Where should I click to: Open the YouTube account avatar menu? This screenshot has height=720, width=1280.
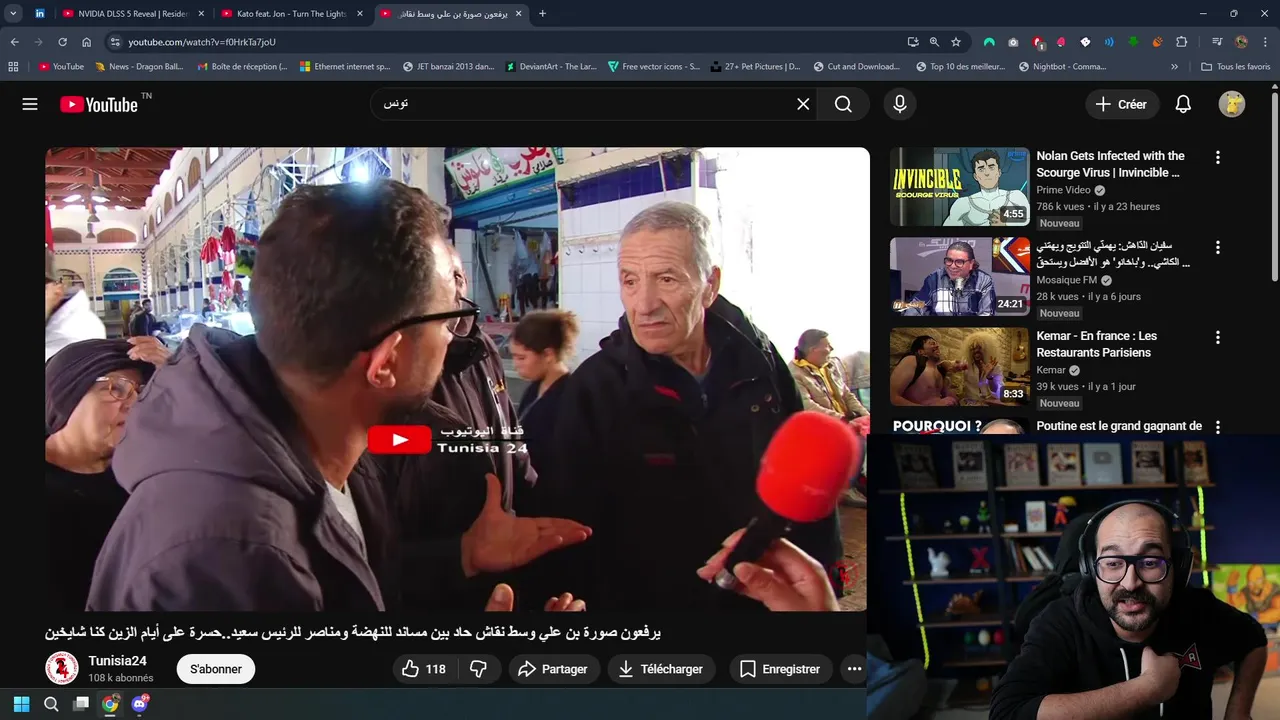[x=1232, y=104]
